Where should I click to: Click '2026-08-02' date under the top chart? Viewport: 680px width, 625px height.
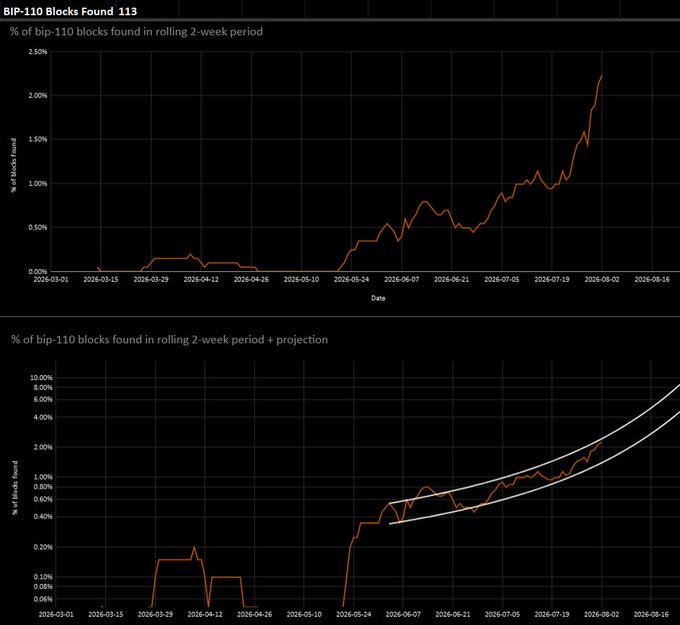tap(602, 279)
